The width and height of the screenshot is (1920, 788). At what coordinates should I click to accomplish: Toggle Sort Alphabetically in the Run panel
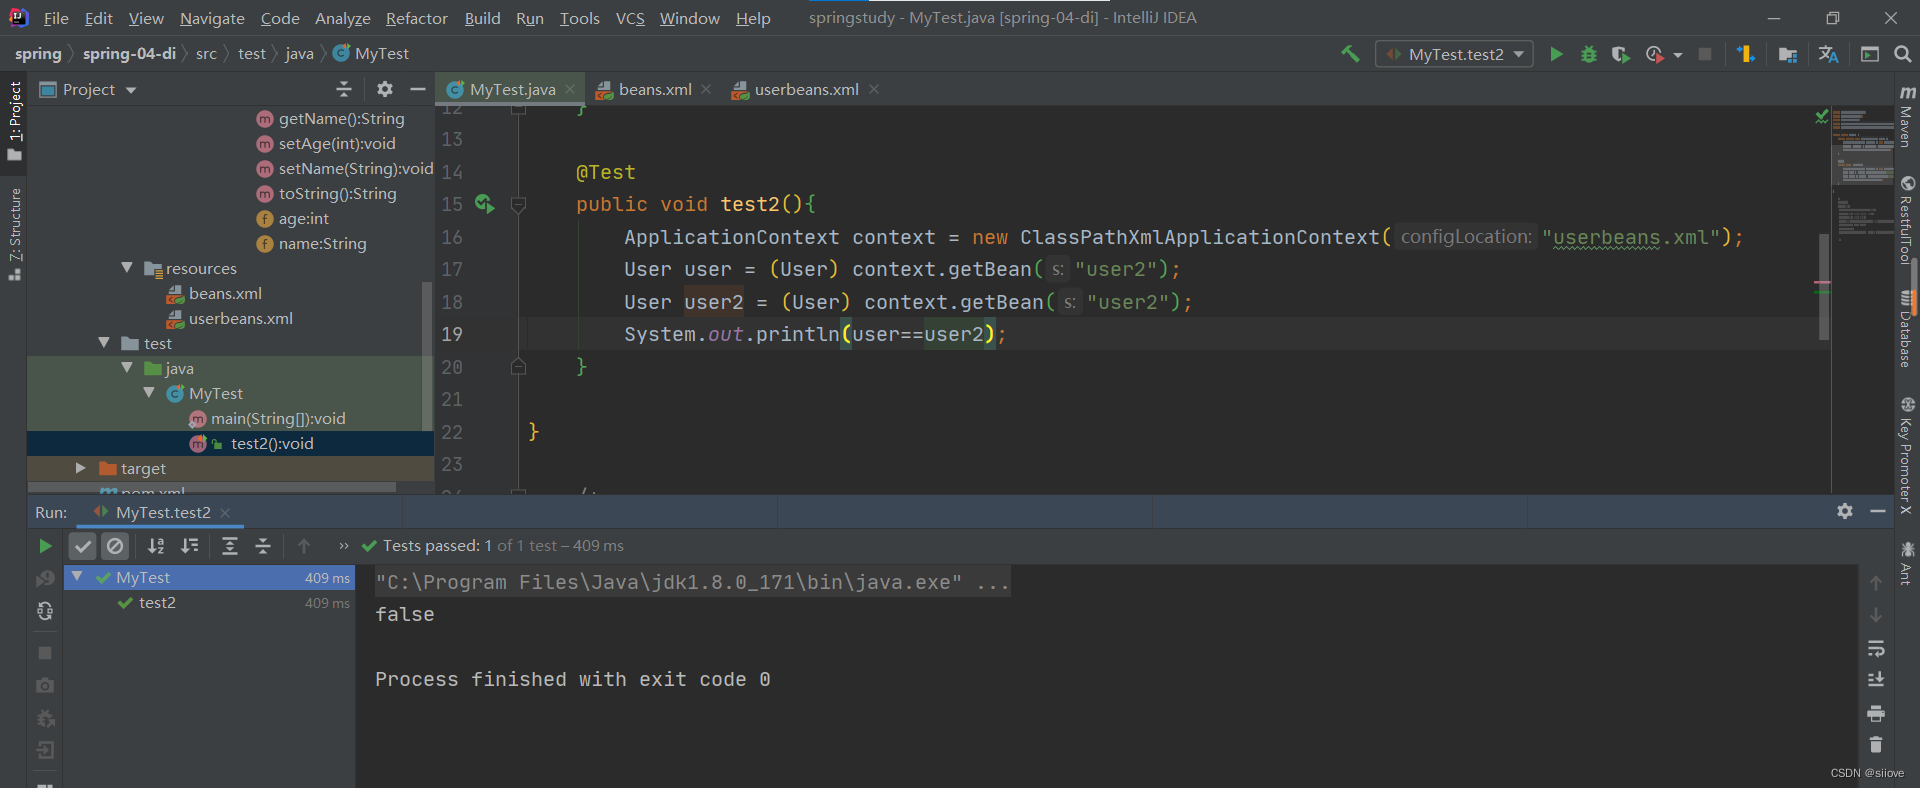coord(156,546)
